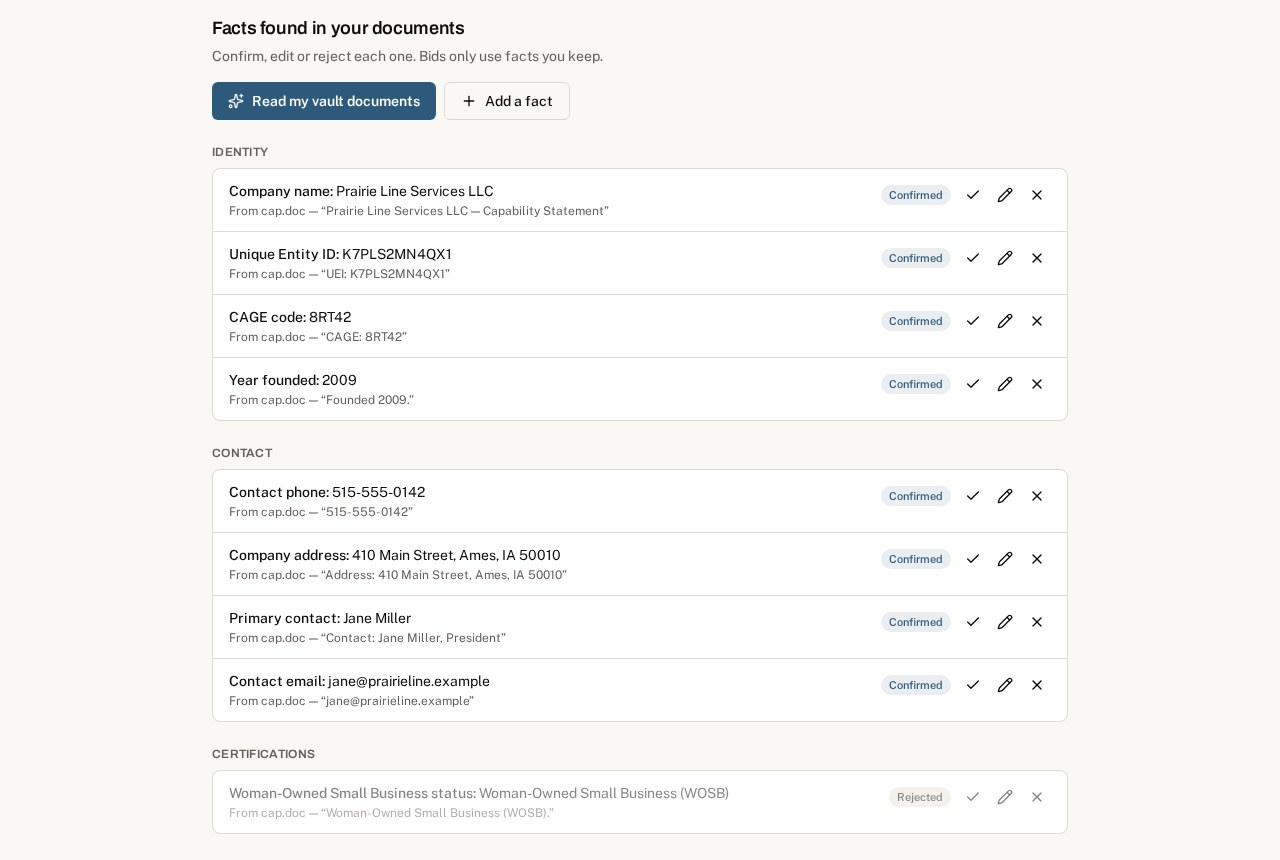Edit the Contact email fact

click(1005, 685)
